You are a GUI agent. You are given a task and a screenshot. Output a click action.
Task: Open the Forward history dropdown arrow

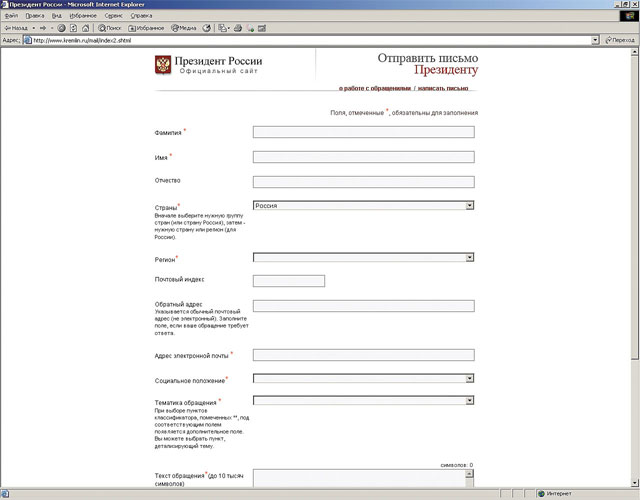[x=52, y=28]
